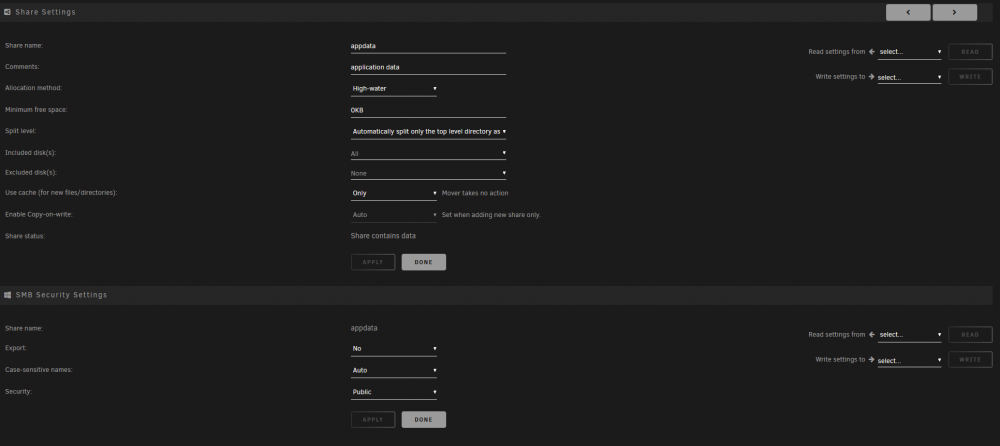The image size is (1000, 446).
Task: Open Share Settings 'Read settings from' dropdown
Action: 909,52
